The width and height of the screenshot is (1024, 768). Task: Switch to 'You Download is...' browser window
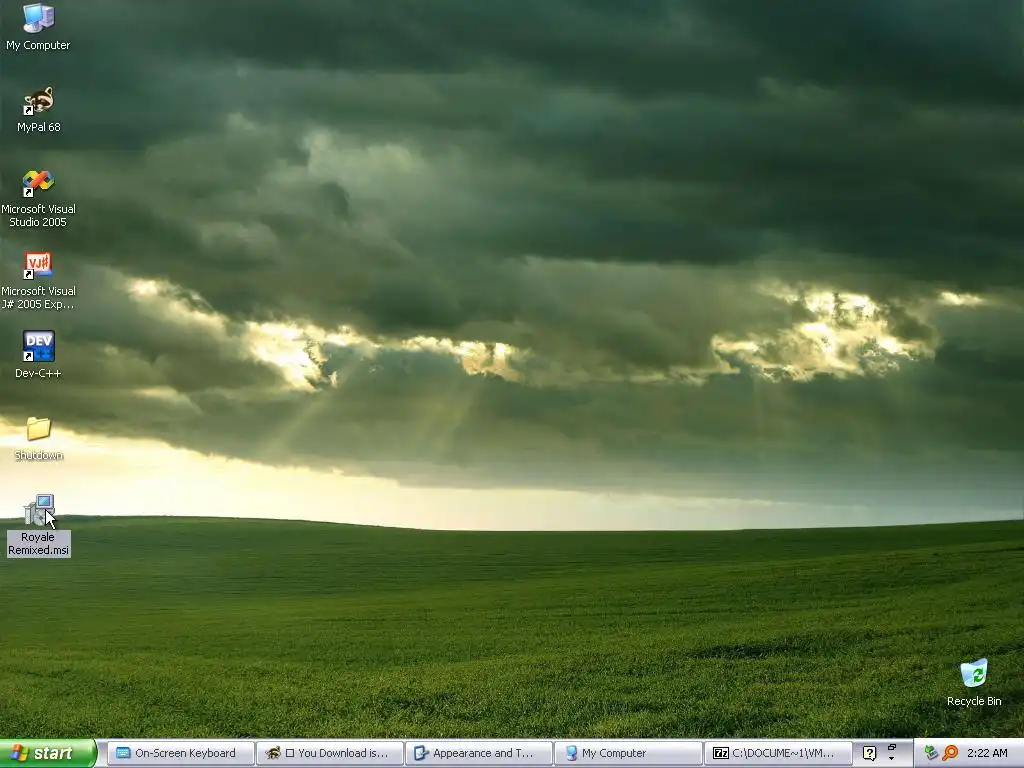click(x=329, y=753)
